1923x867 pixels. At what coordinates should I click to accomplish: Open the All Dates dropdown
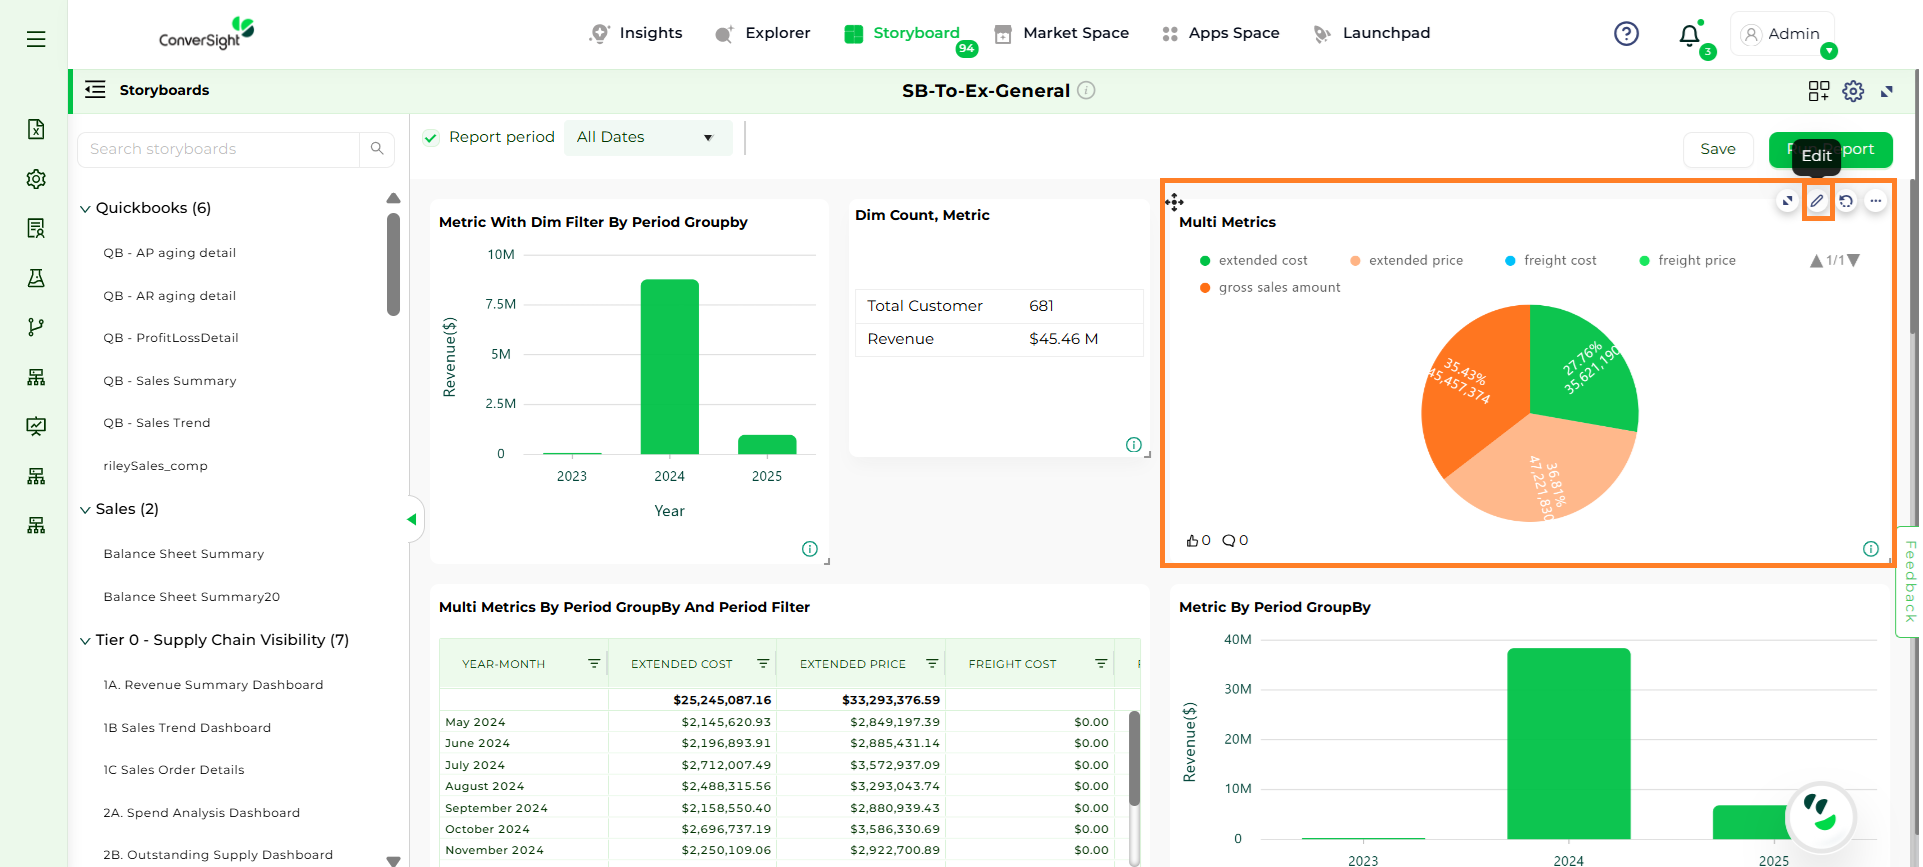647,138
